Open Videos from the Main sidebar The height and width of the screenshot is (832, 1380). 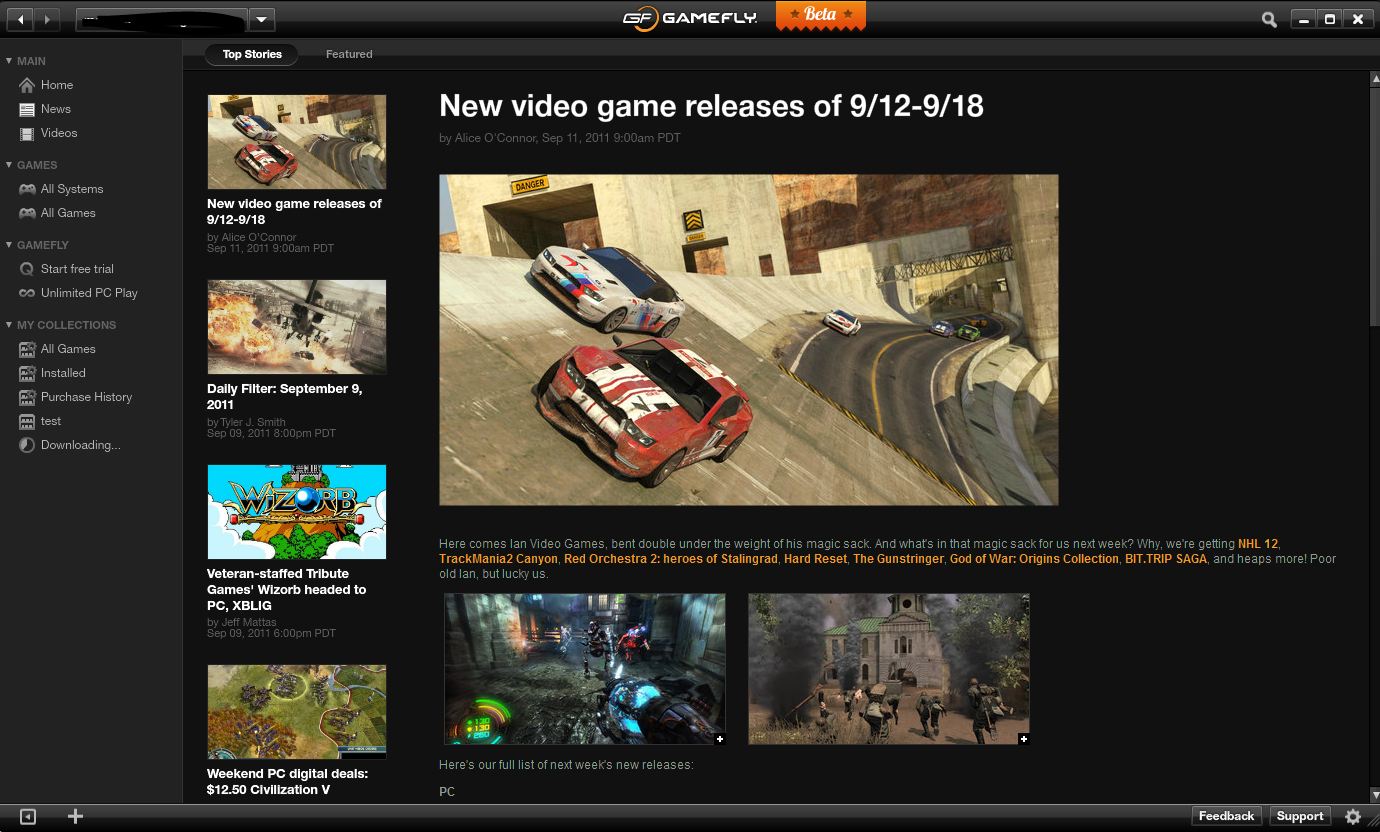click(x=58, y=132)
